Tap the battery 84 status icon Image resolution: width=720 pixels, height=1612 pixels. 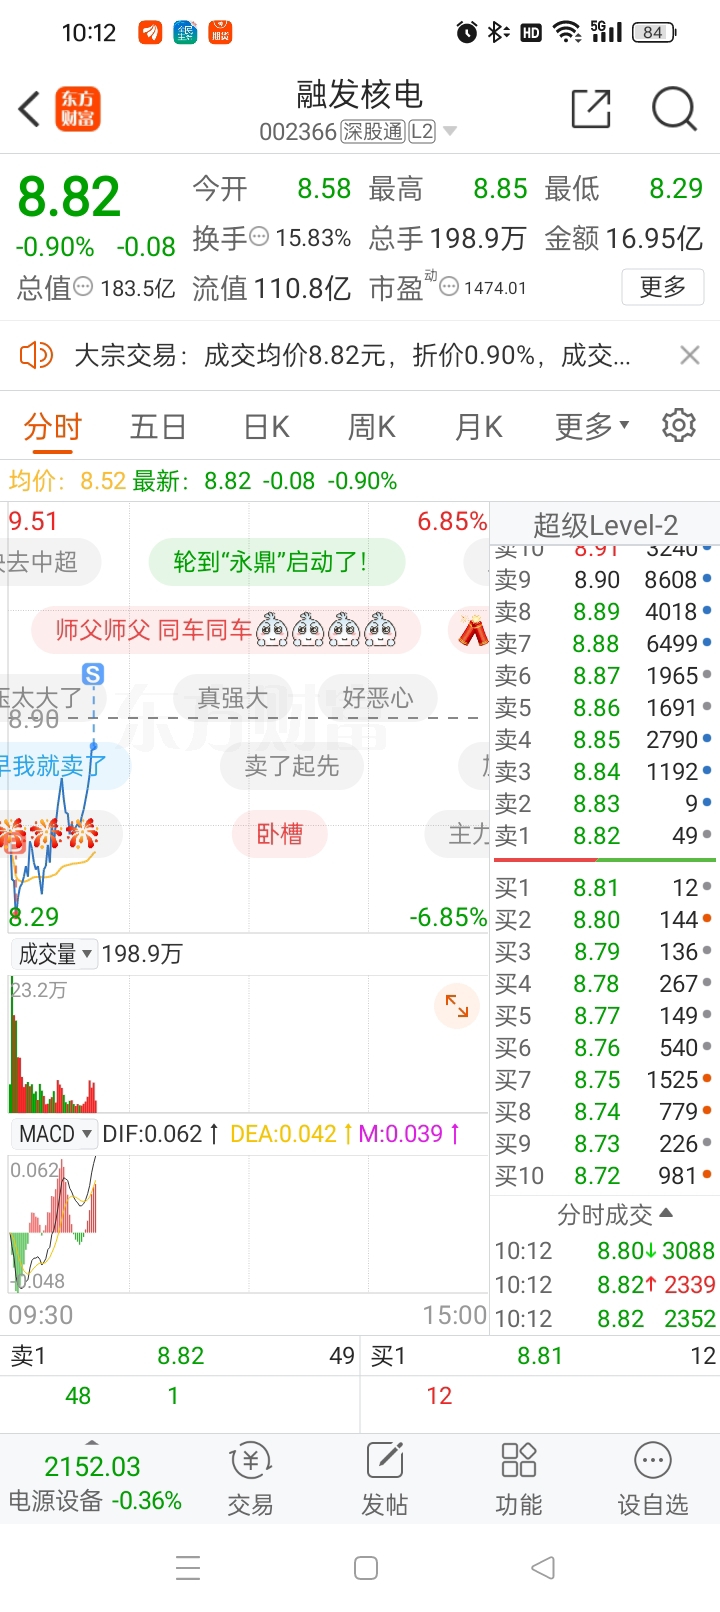pos(654,33)
